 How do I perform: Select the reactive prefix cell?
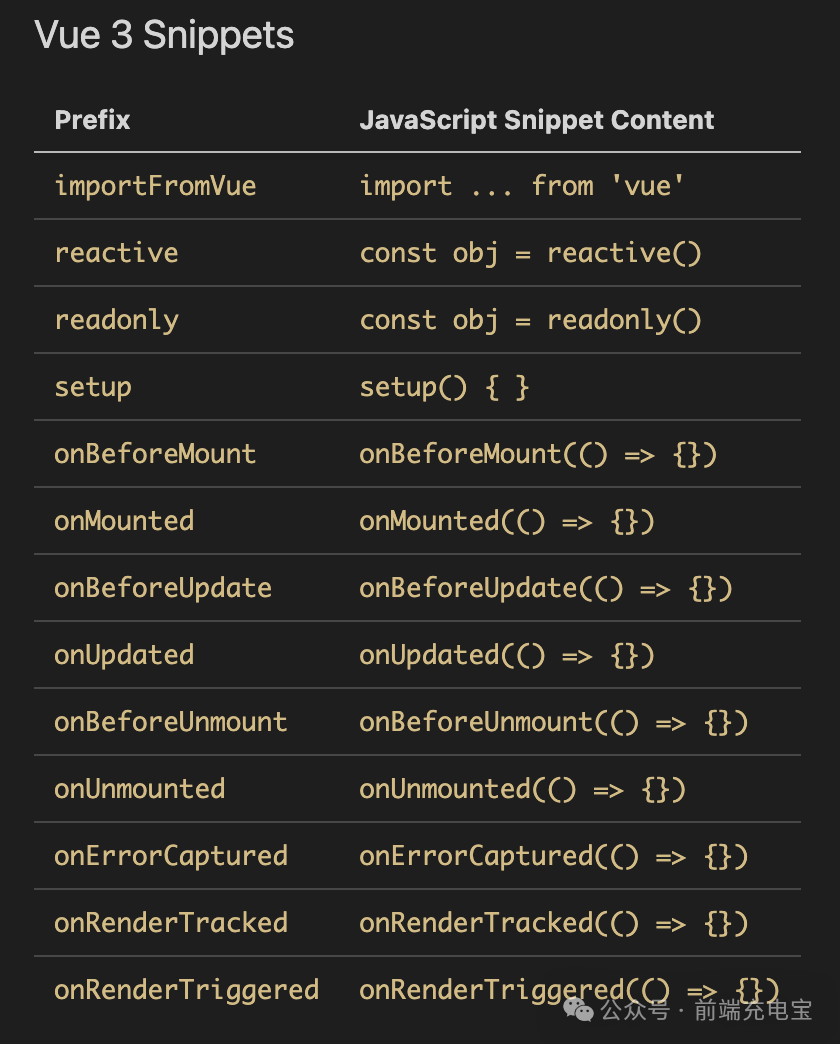(x=116, y=253)
